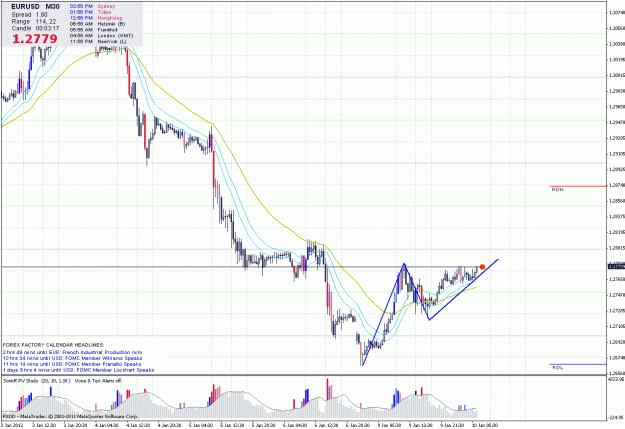625x429 pixels.
Task: Select the Sydney session clock row
Action: [92, 6]
